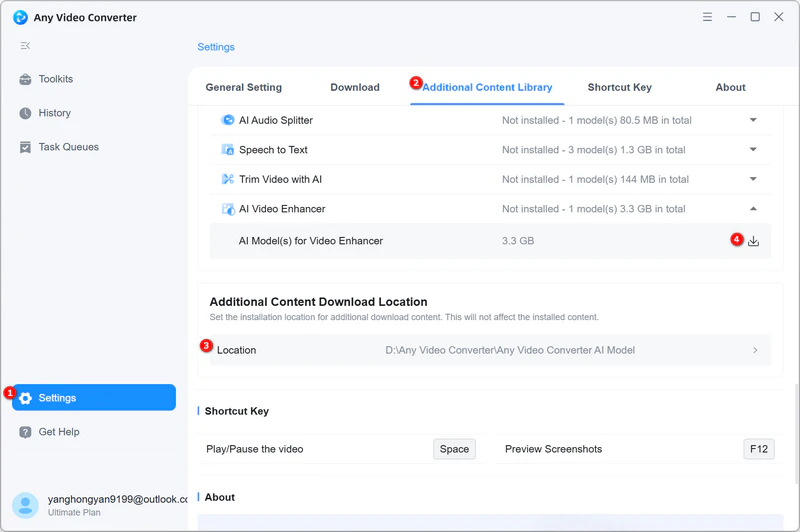Click 'Not installed - 1 model(s) 144 MB' status
This screenshot has width=800, height=532.
[x=595, y=179]
